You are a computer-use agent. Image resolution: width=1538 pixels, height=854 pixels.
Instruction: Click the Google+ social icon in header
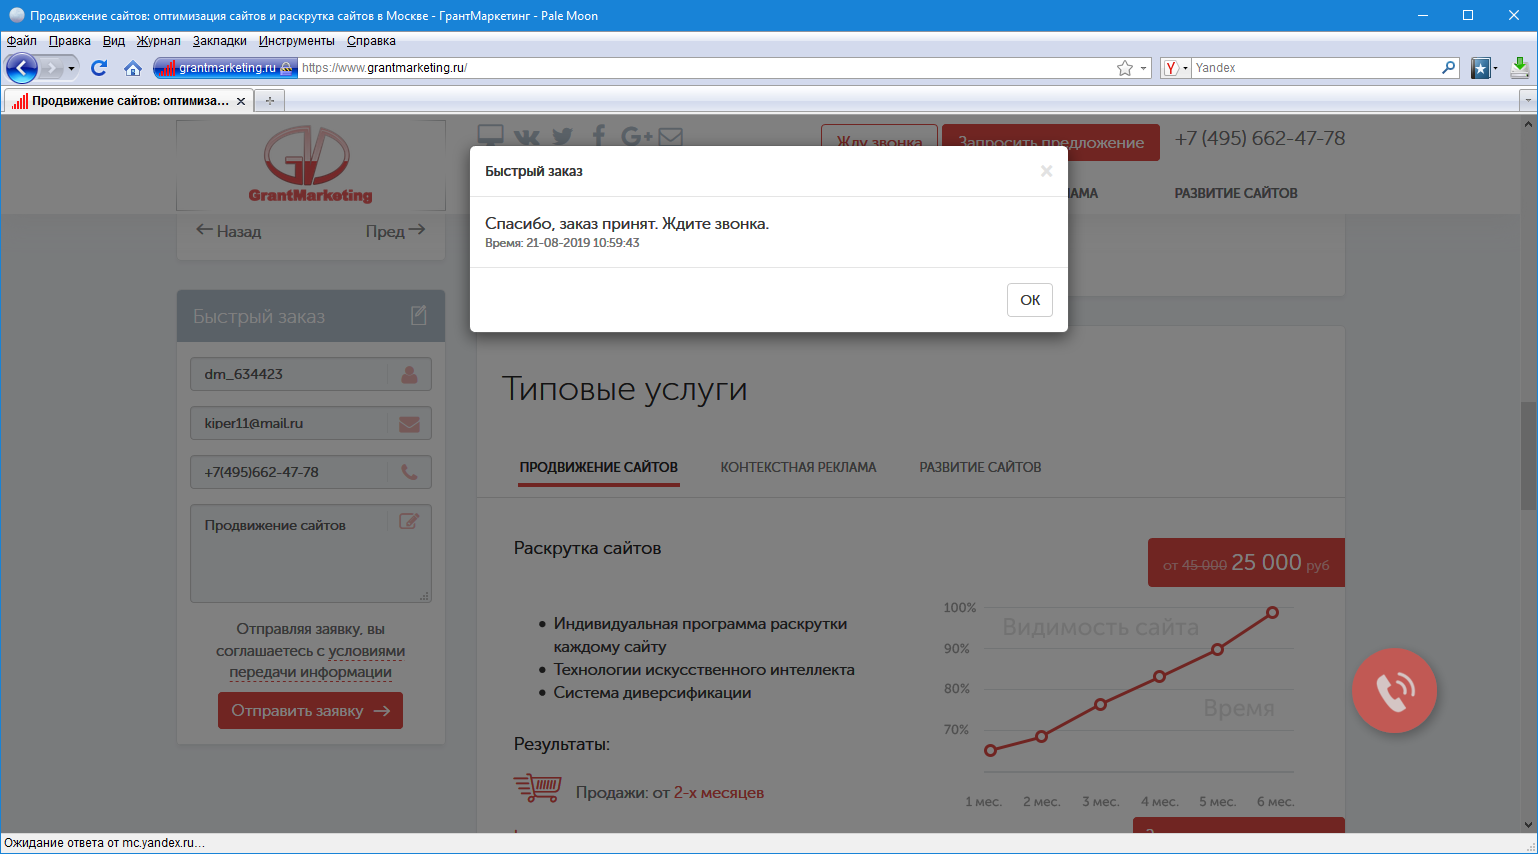(636, 136)
